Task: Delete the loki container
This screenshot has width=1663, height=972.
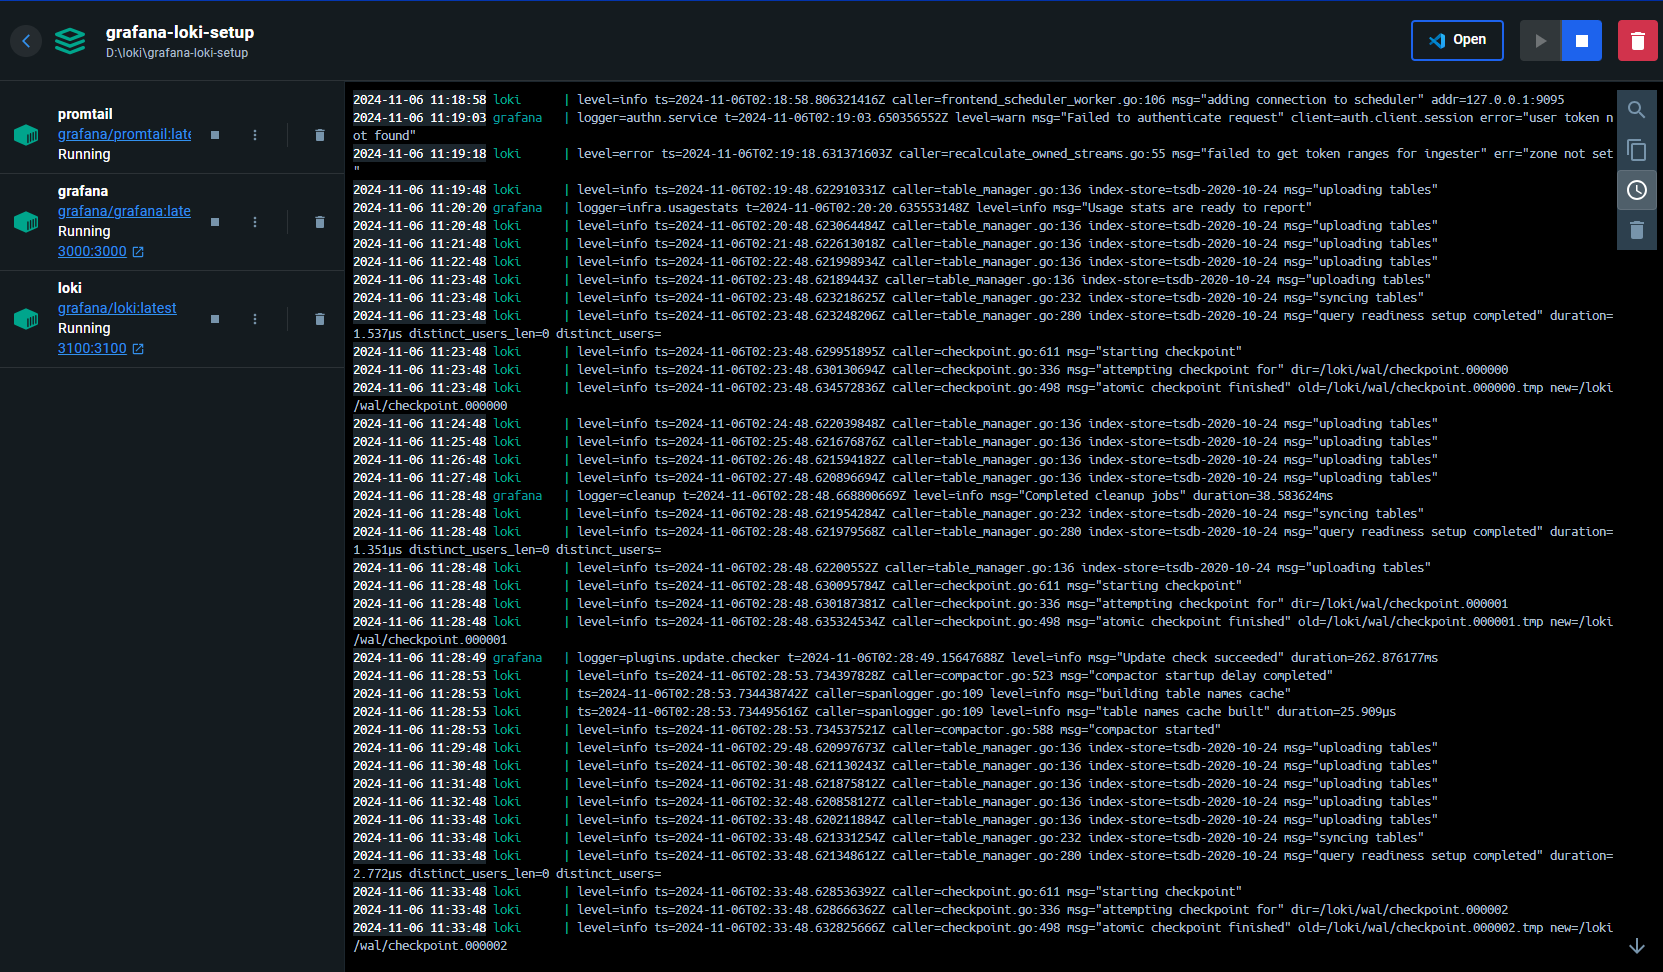Action: tap(320, 319)
